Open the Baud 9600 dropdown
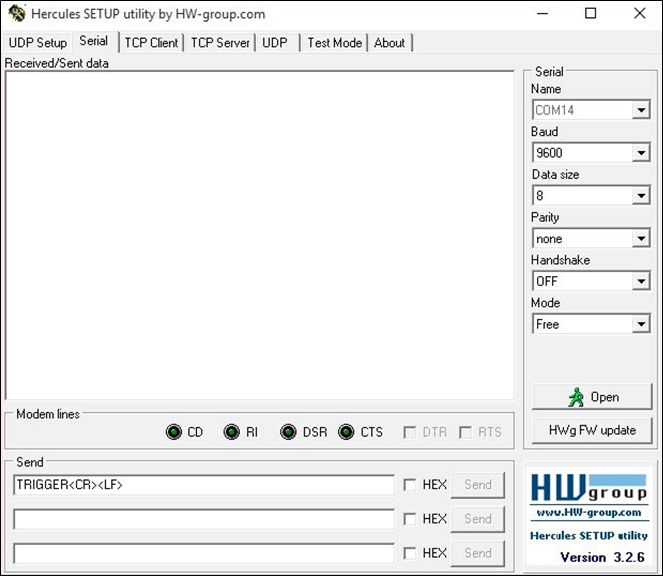Image resolution: width=663 pixels, height=576 pixels. [641, 153]
